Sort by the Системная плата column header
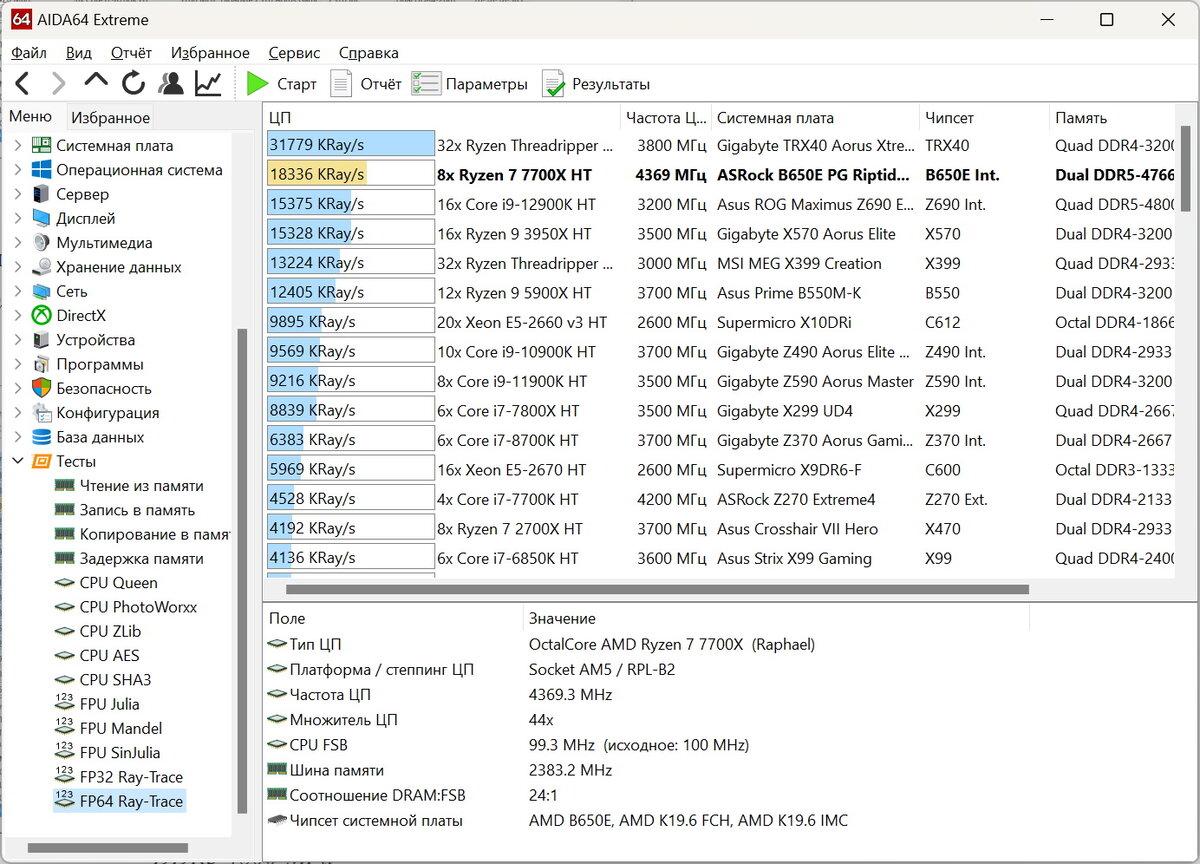This screenshot has width=1200, height=864. point(815,117)
